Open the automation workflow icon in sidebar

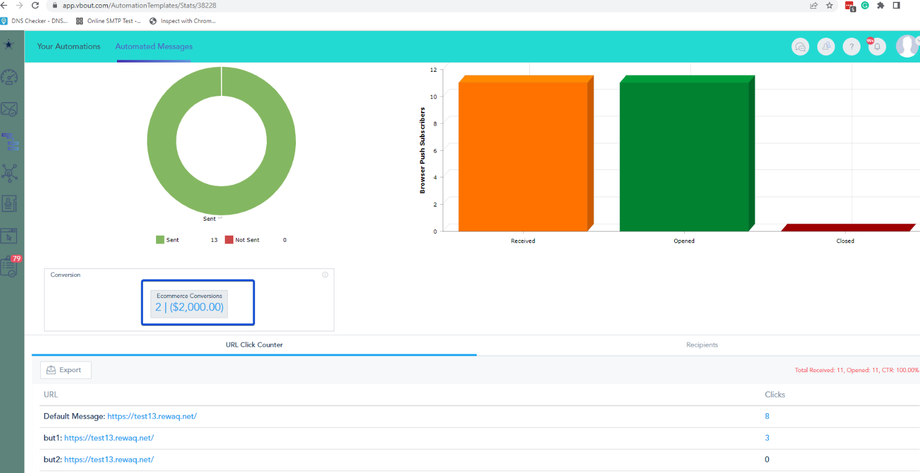11,141
